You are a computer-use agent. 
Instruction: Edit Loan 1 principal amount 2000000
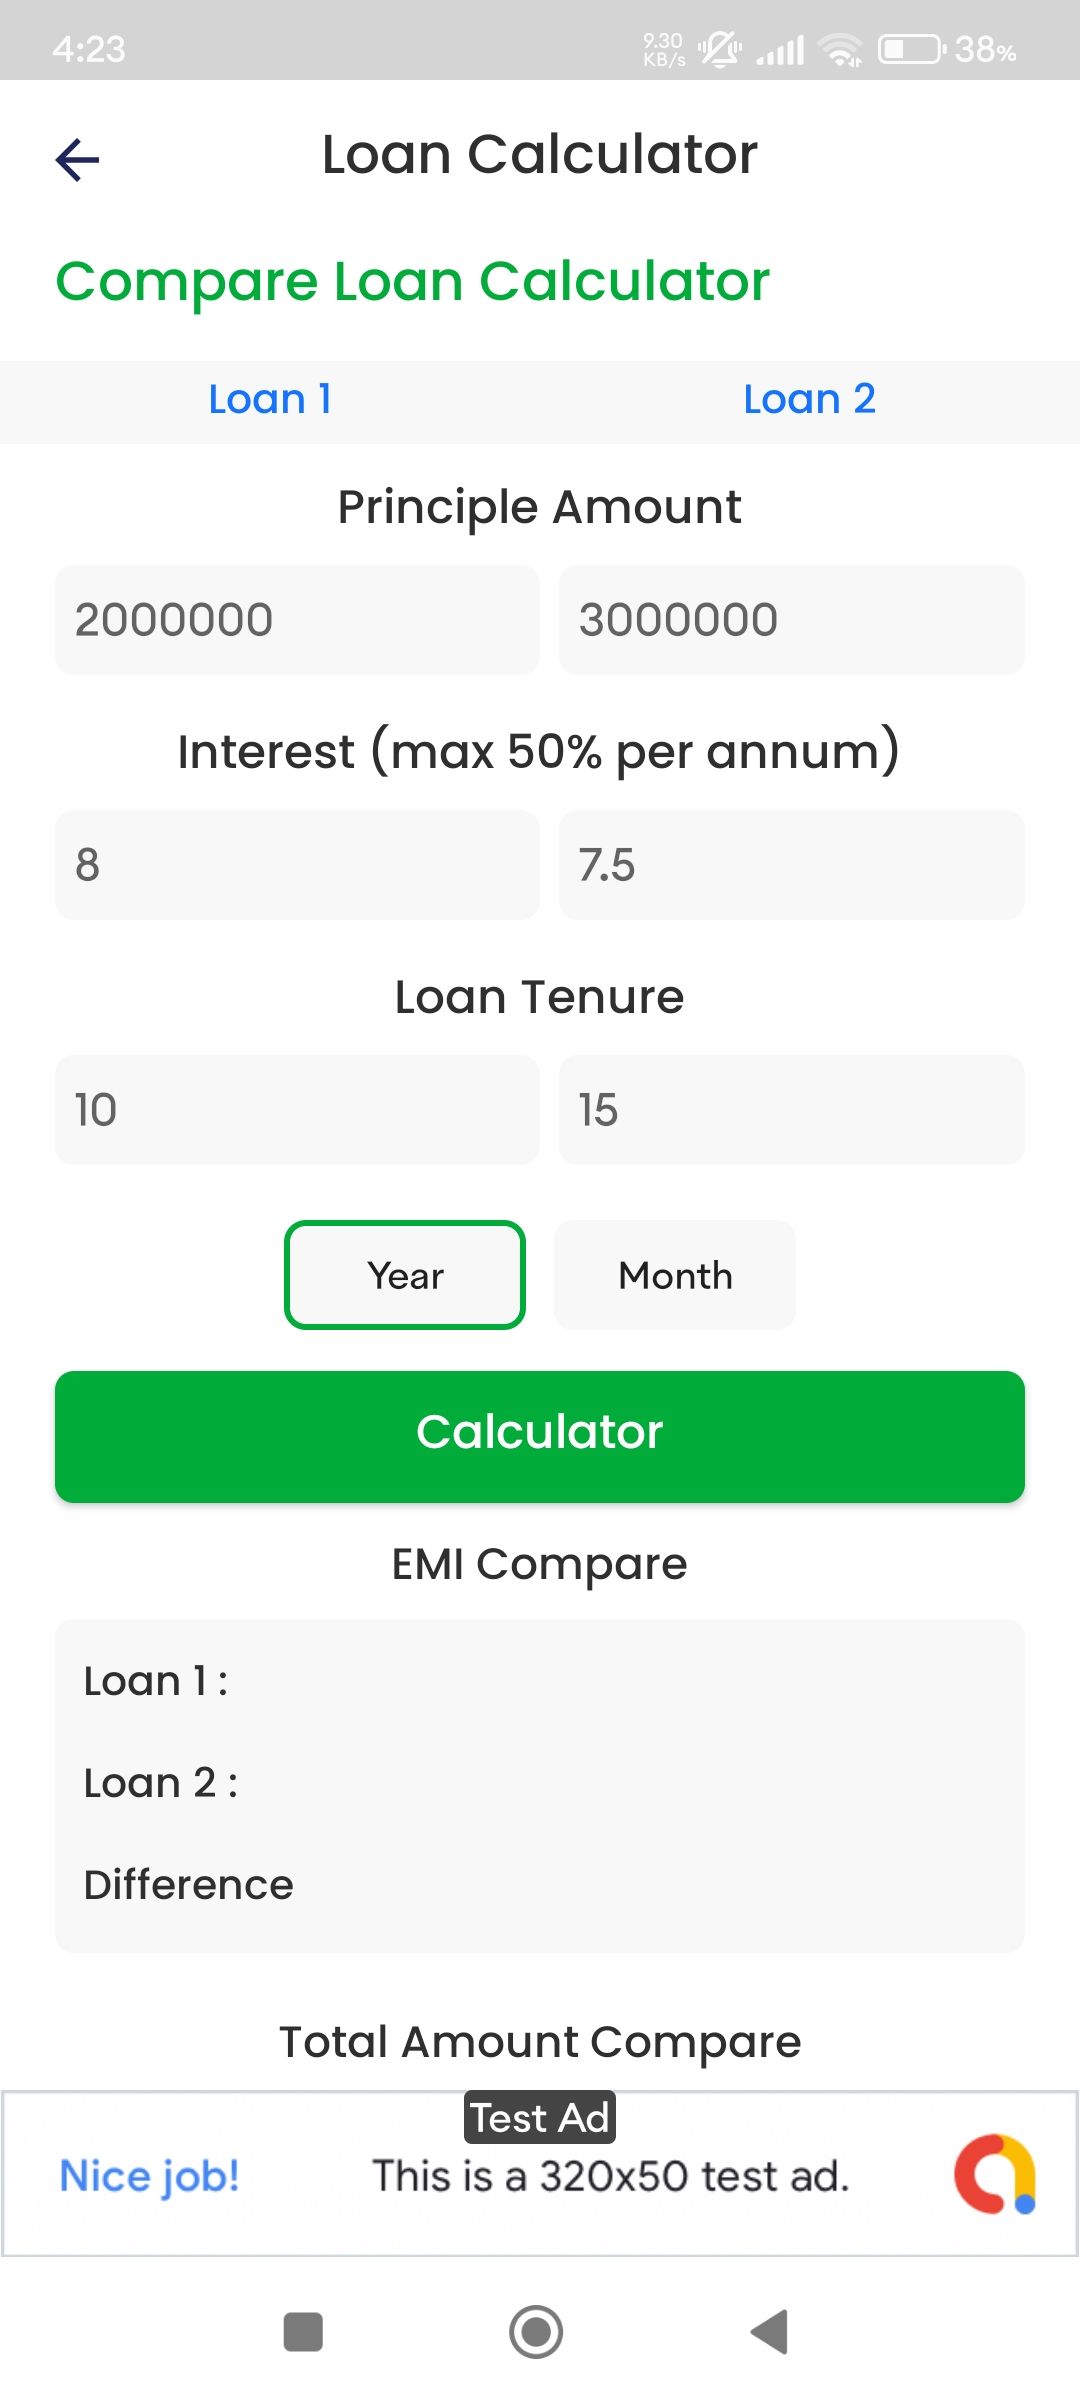297,620
